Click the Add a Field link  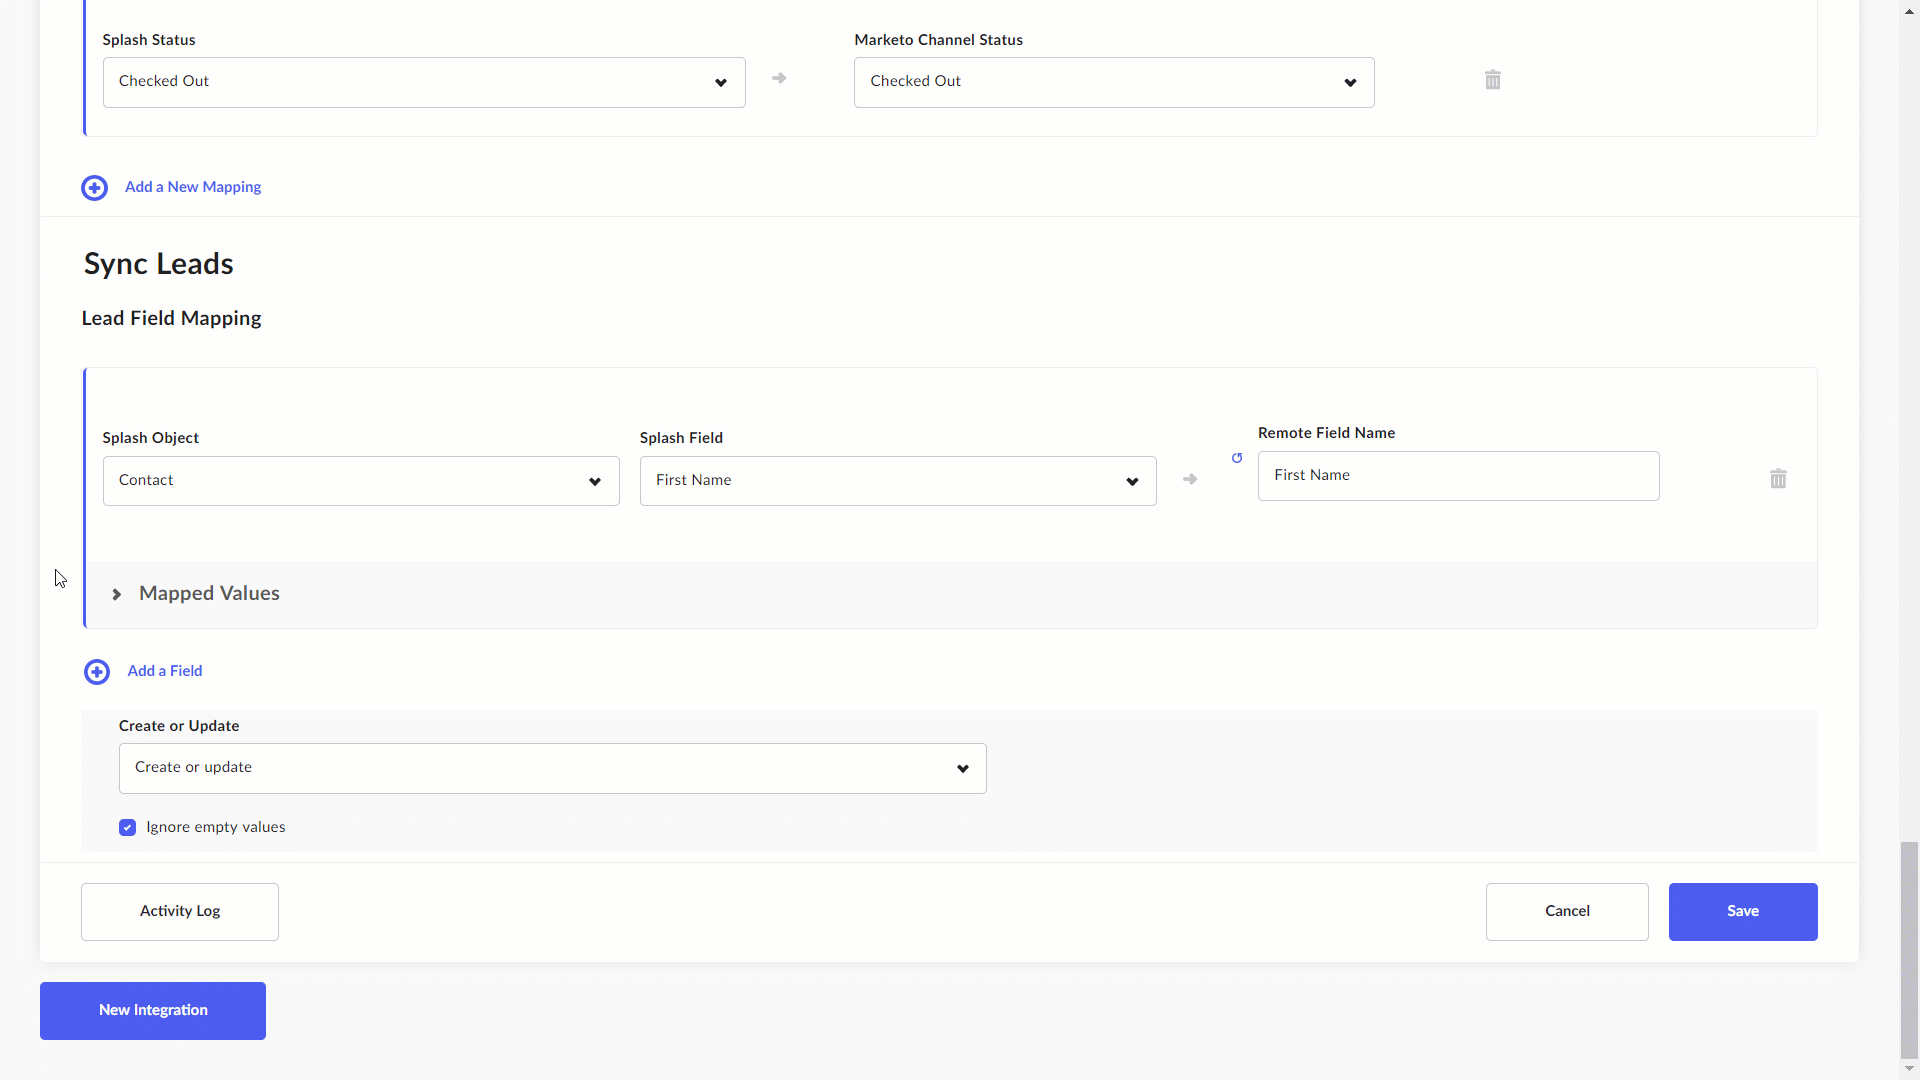165,671
